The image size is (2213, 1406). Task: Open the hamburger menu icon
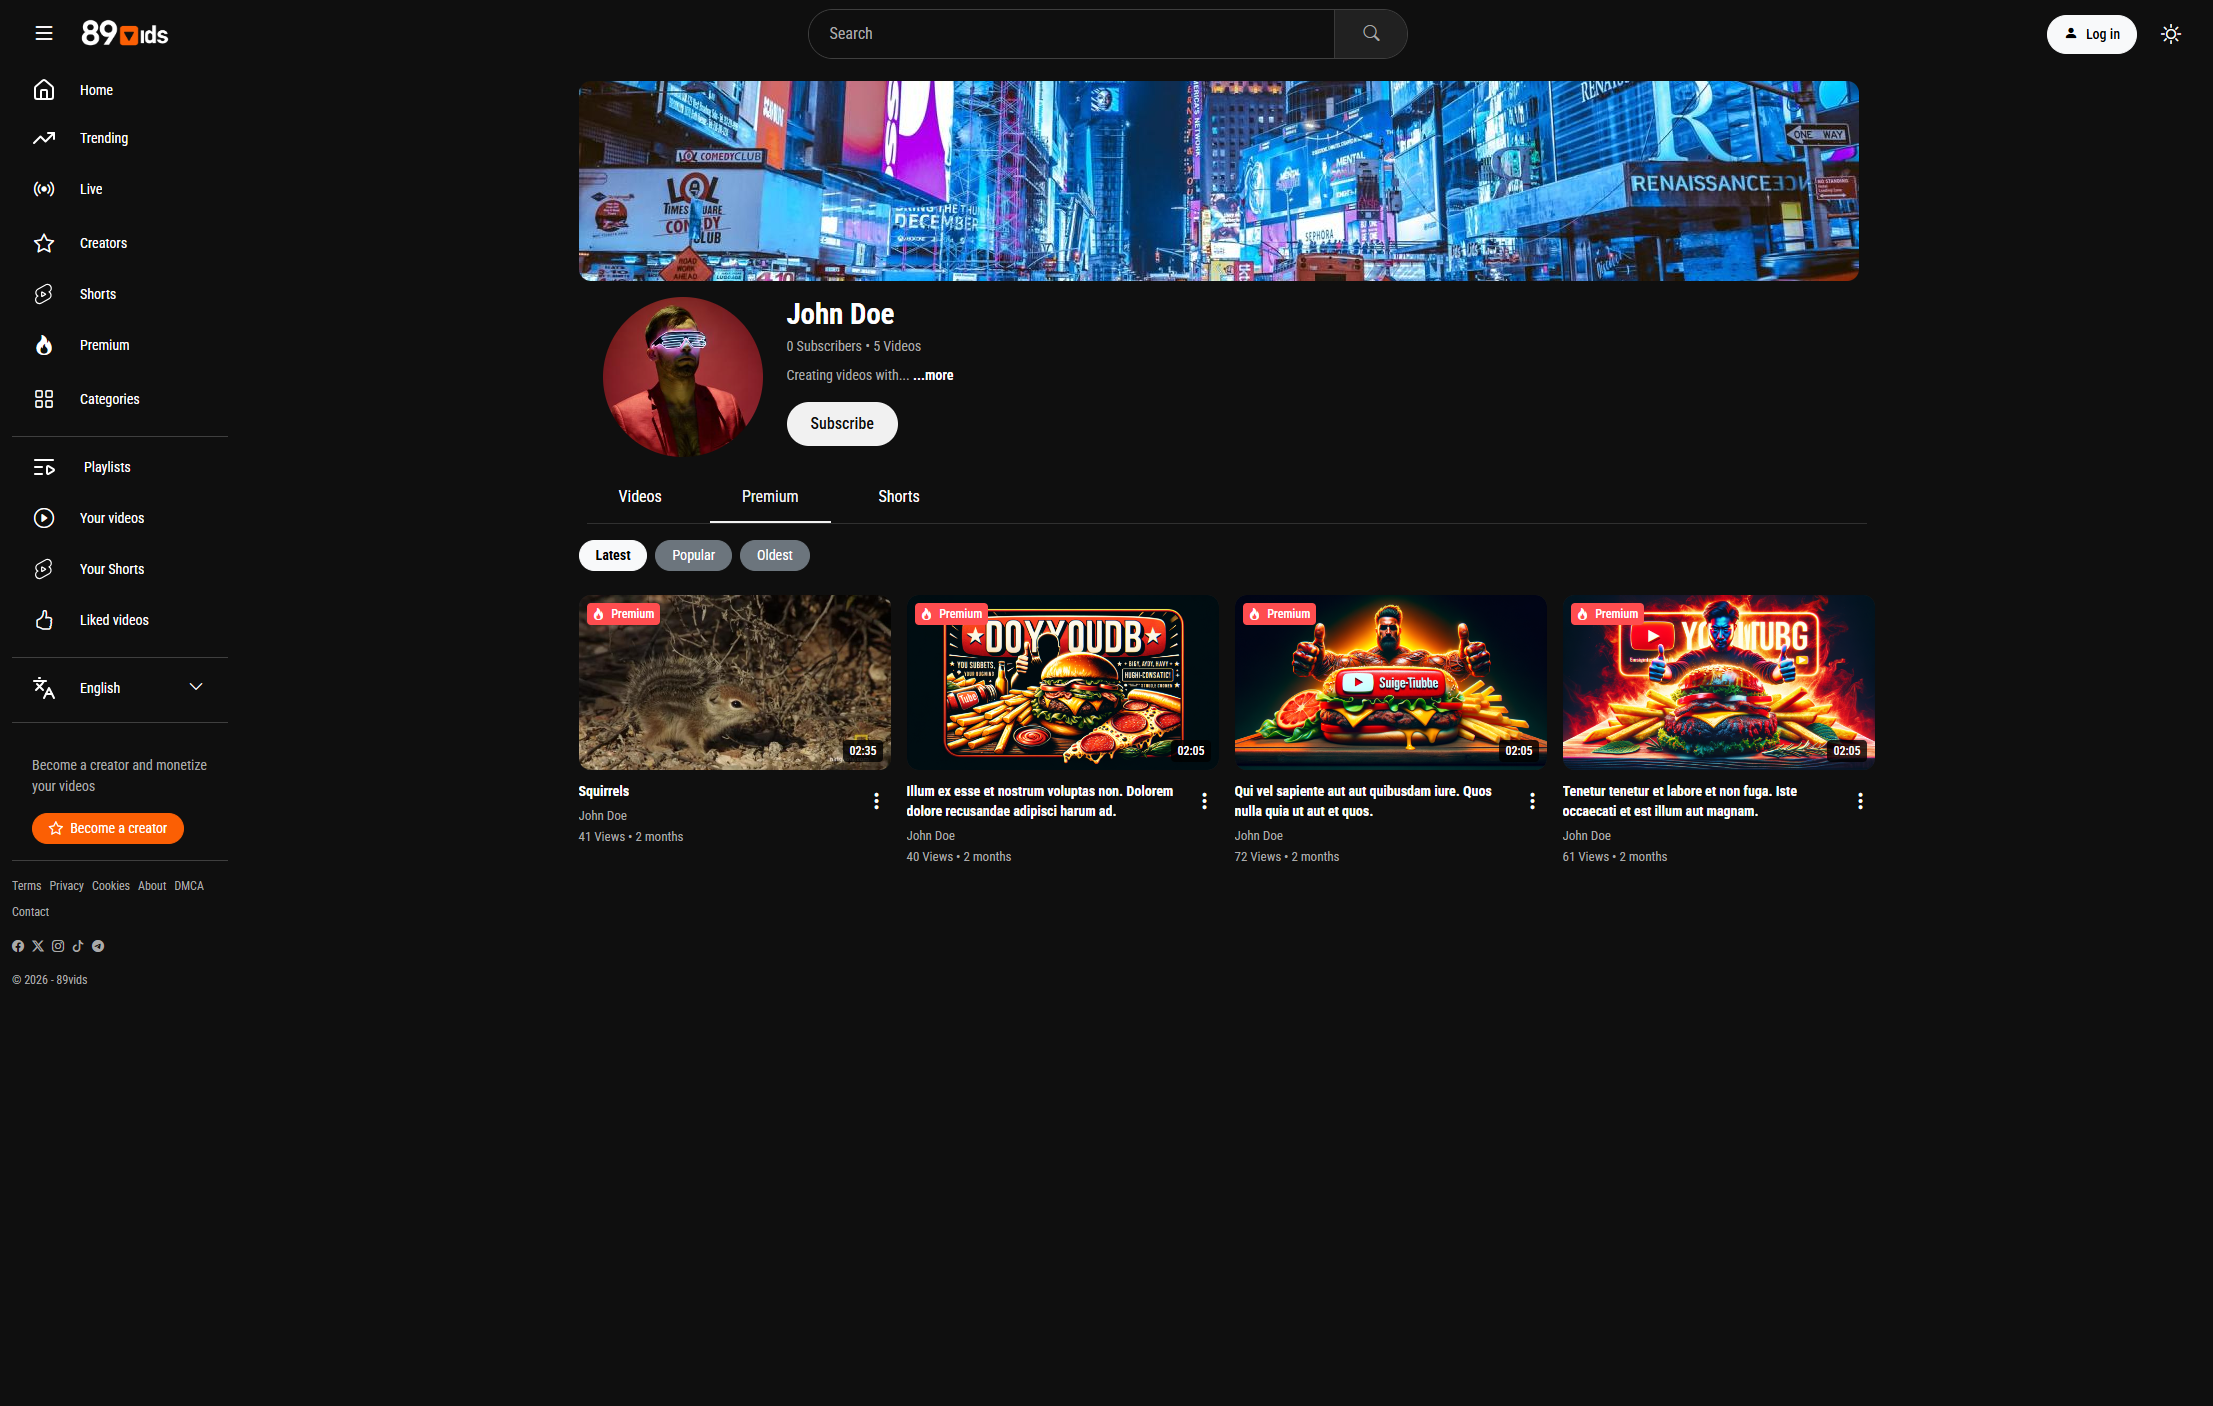pos(44,34)
